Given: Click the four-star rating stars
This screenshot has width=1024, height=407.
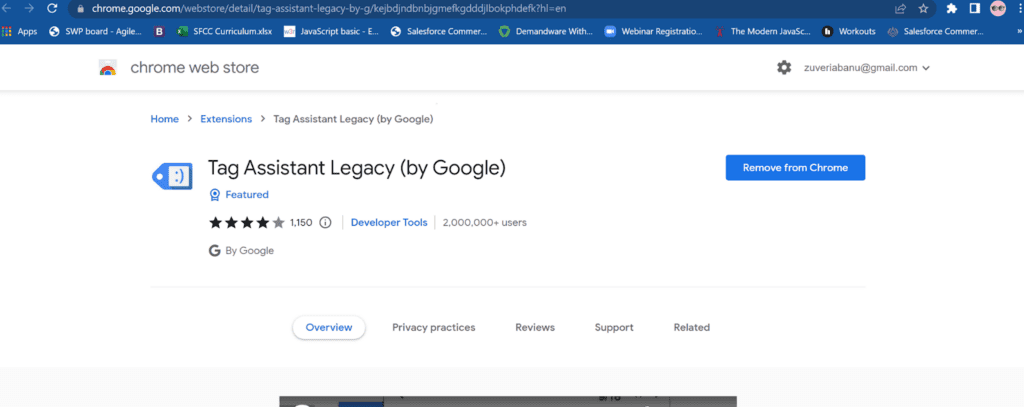Looking at the screenshot, I should click(x=247, y=223).
